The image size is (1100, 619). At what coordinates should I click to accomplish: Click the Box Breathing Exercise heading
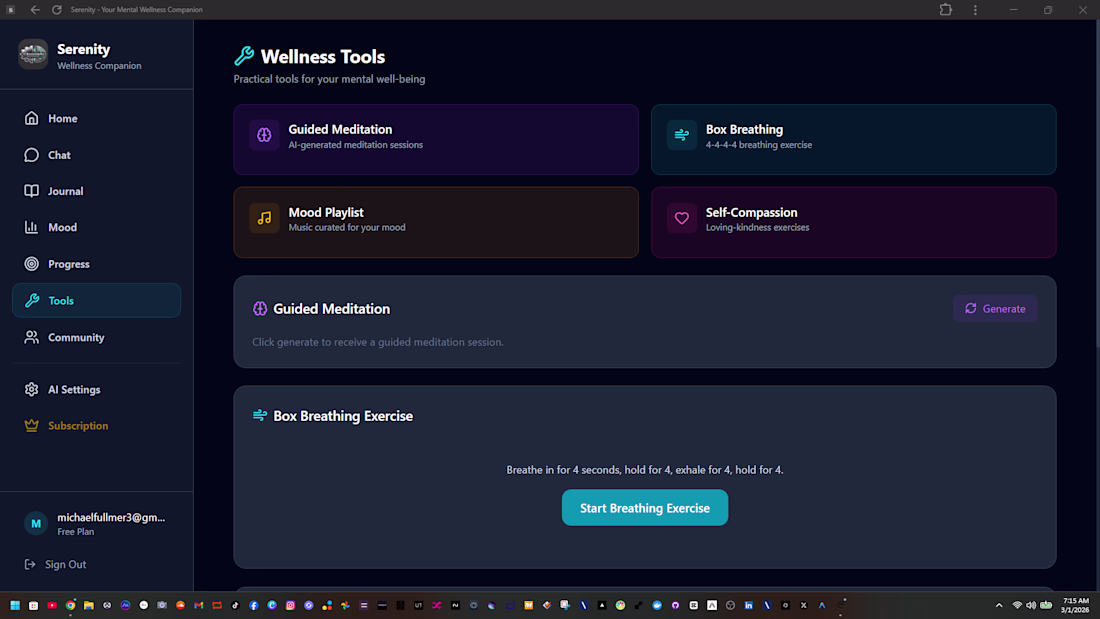343,416
